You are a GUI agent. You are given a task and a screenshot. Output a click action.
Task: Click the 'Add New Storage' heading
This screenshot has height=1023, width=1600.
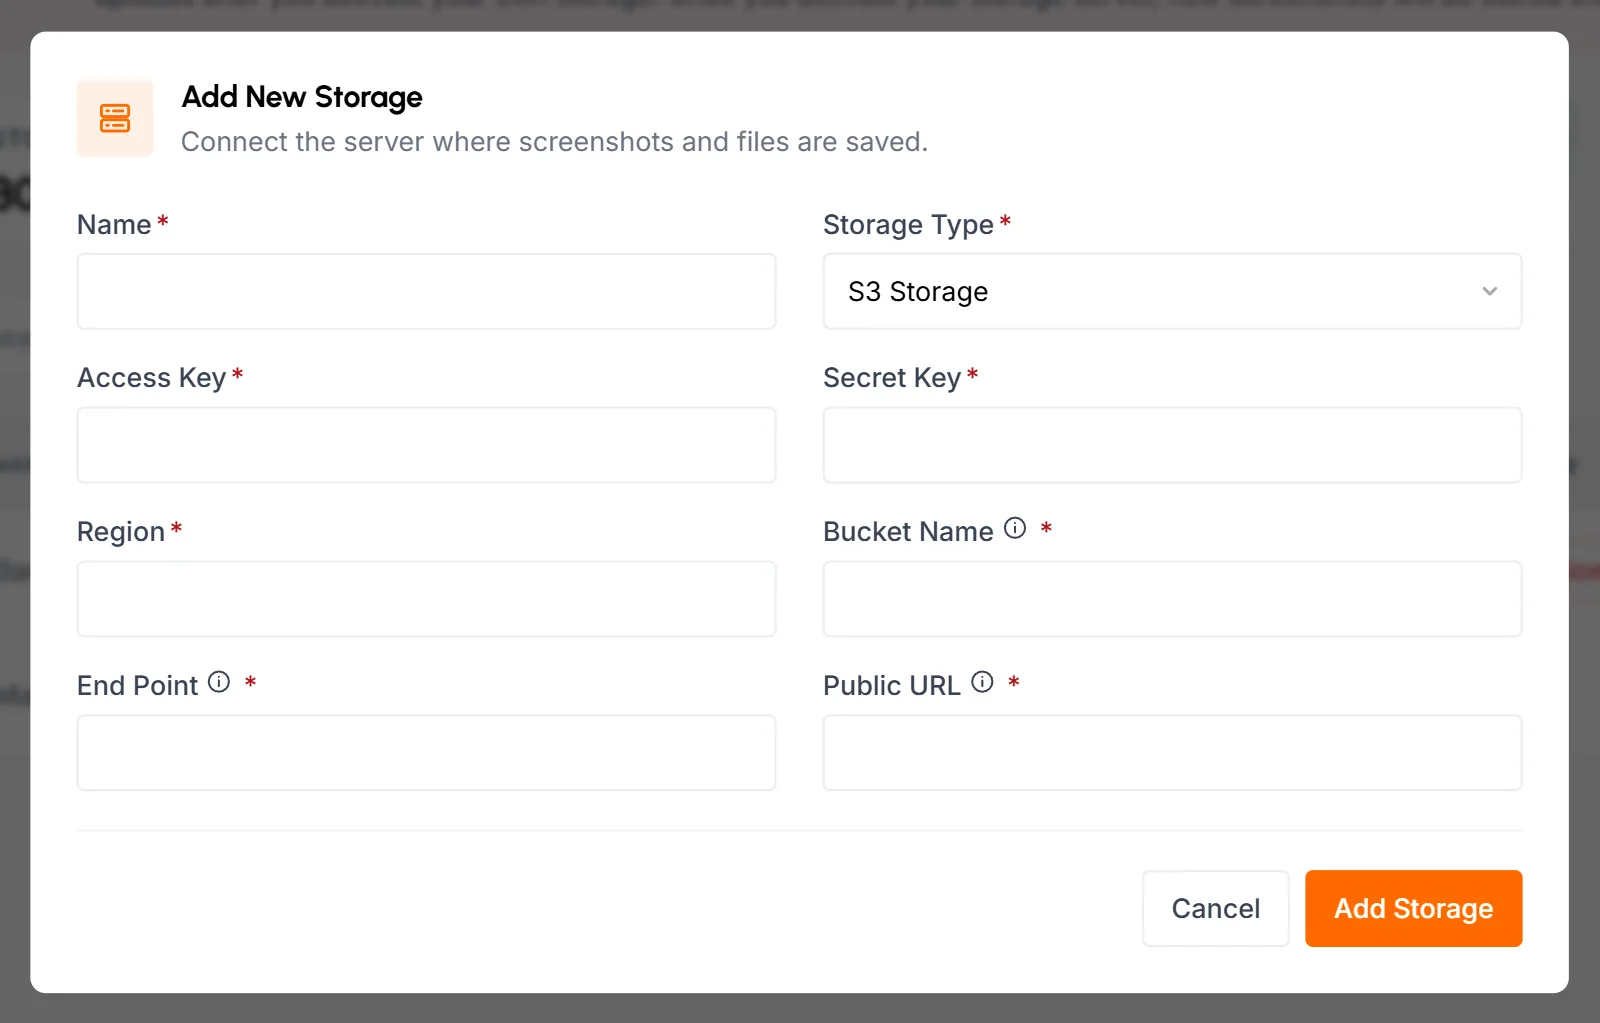point(302,97)
